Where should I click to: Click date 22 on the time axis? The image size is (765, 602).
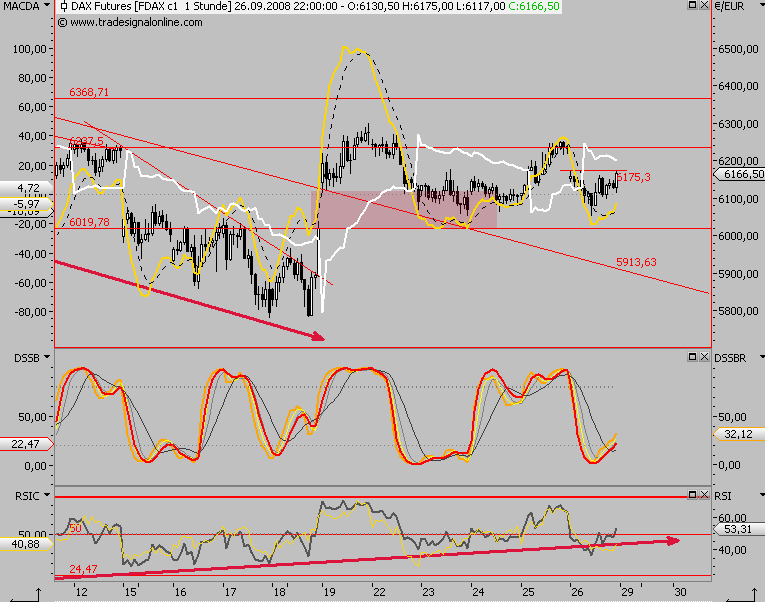379,592
